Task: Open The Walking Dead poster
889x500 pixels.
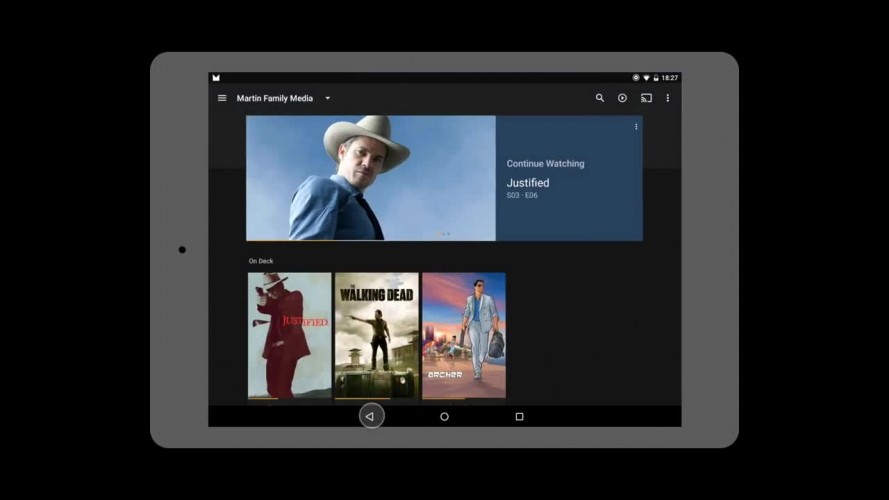Action: pos(376,336)
